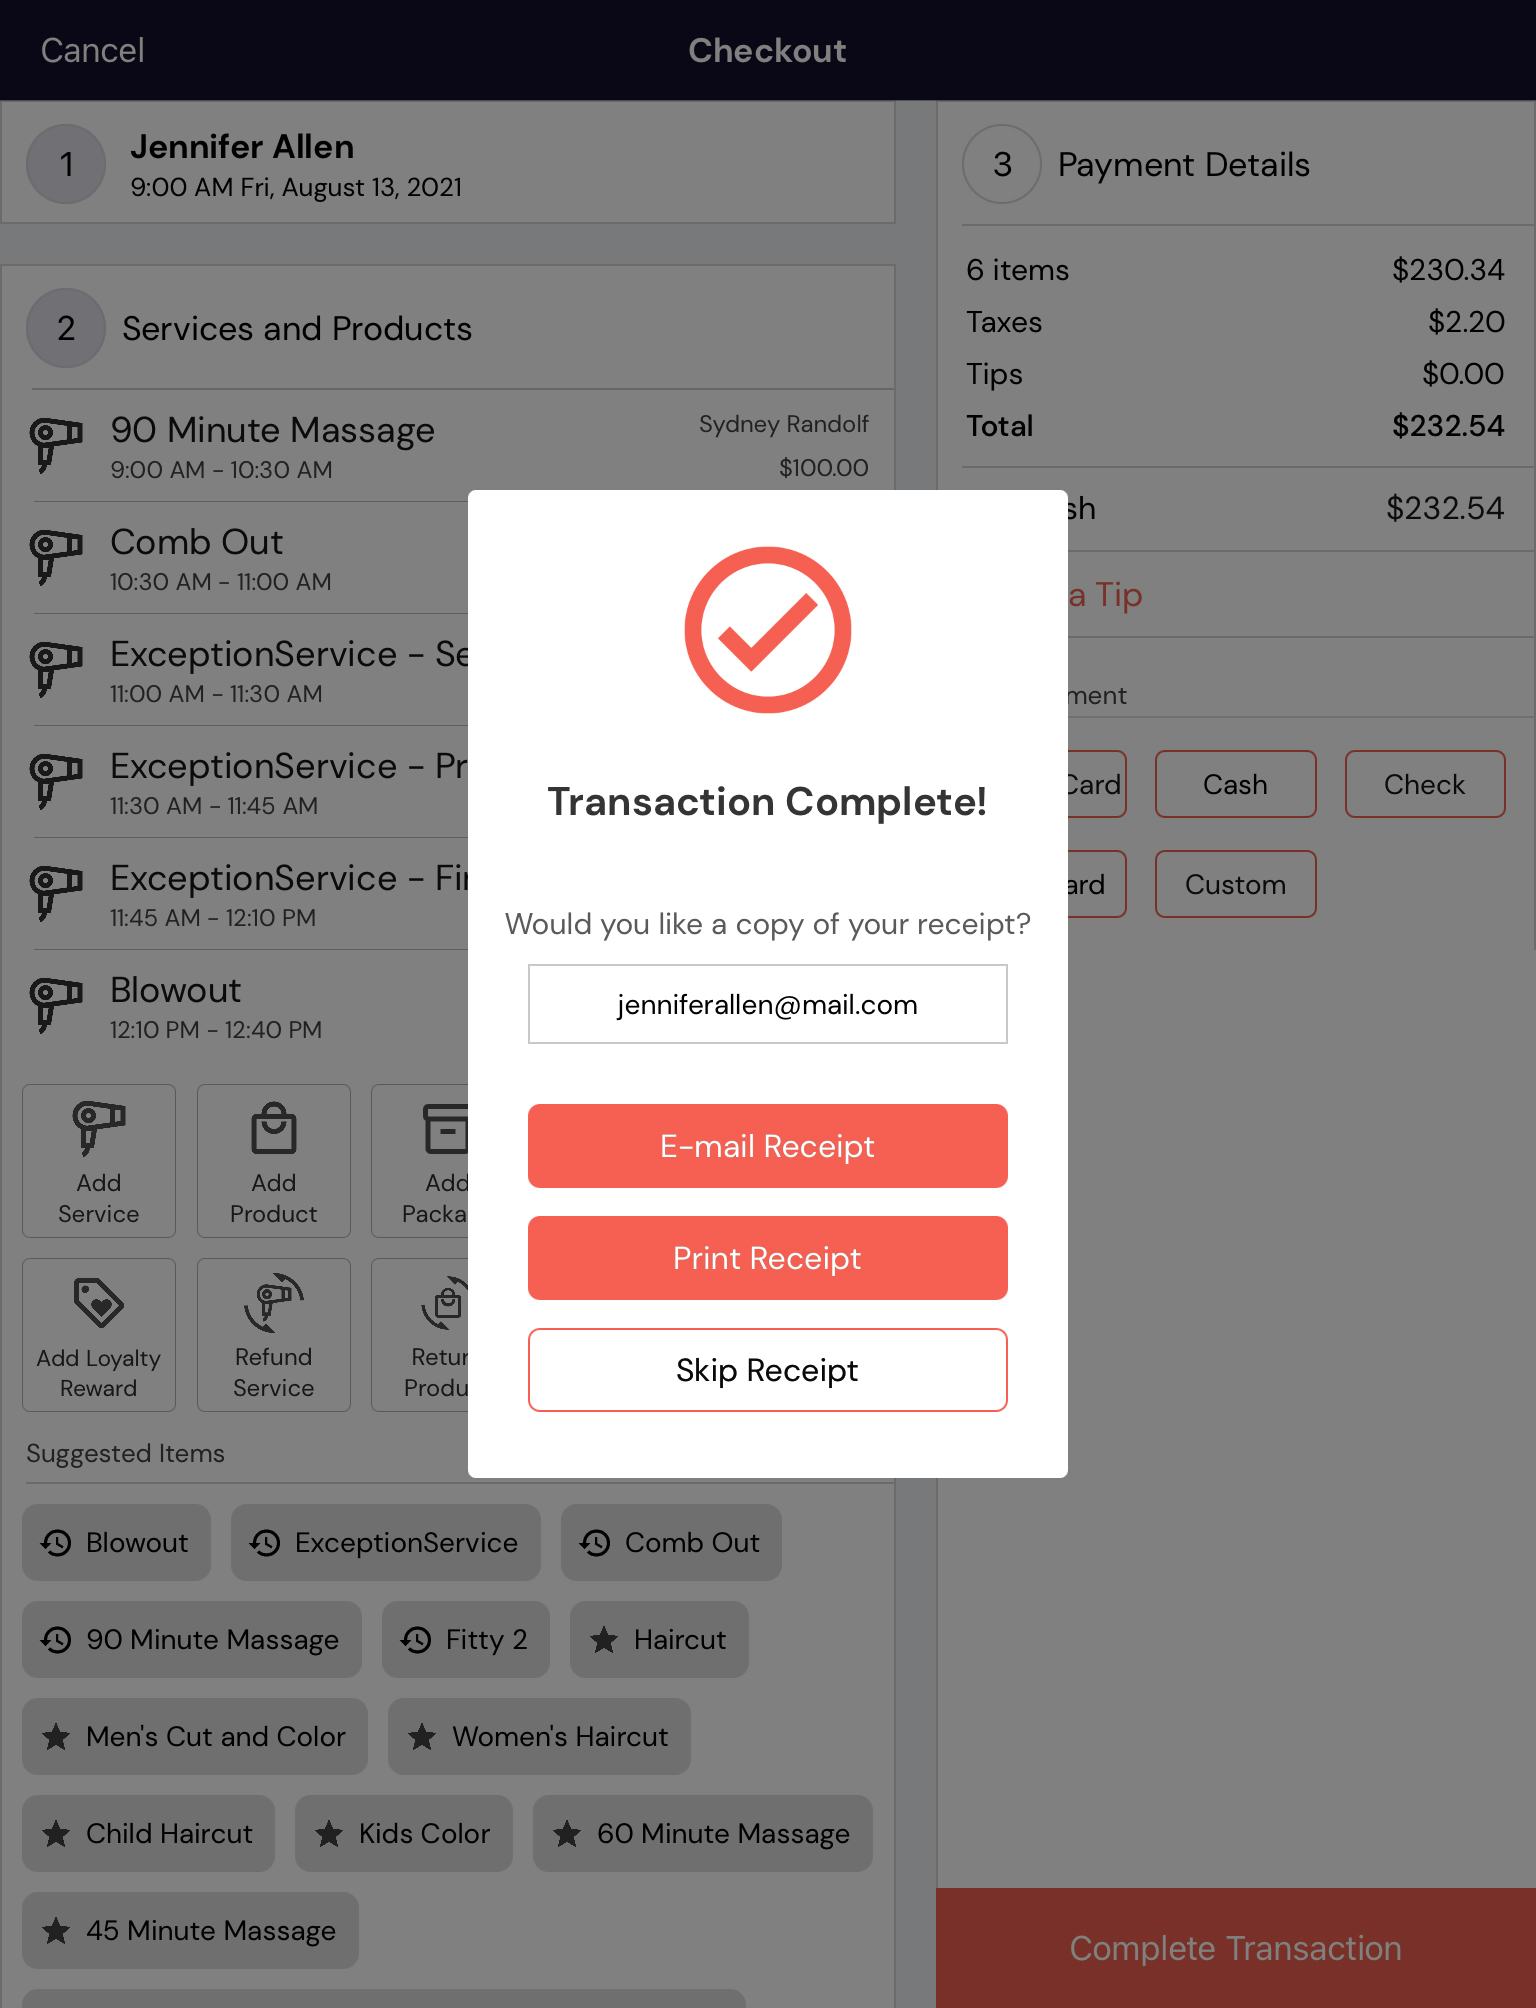Viewport: 1536px width, 2008px height.
Task: Open step 1 Jennifer Allen section
Action: point(448,164)
